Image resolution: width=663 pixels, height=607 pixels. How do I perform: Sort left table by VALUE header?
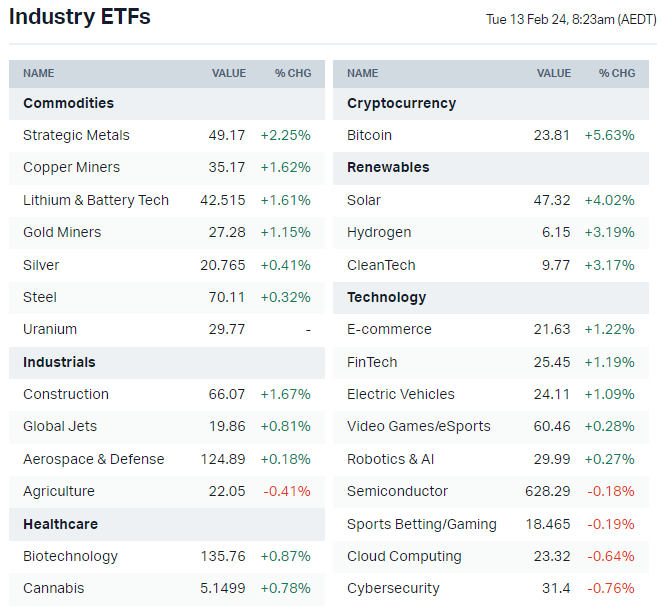pyautogui.click(x=228, y=73)
